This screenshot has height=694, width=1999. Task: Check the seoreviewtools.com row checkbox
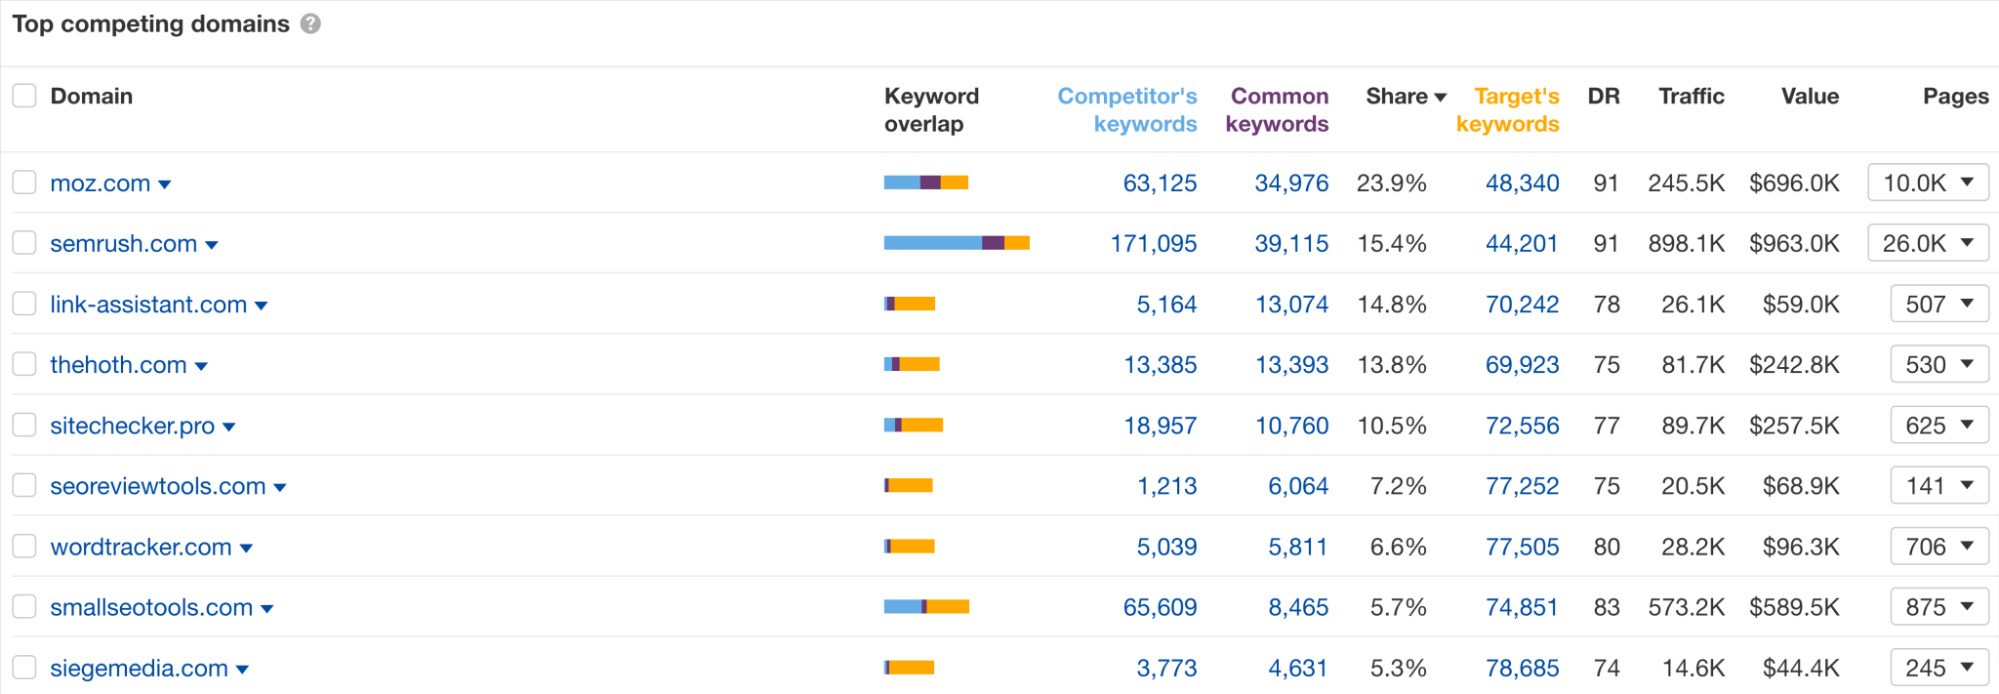24,485
